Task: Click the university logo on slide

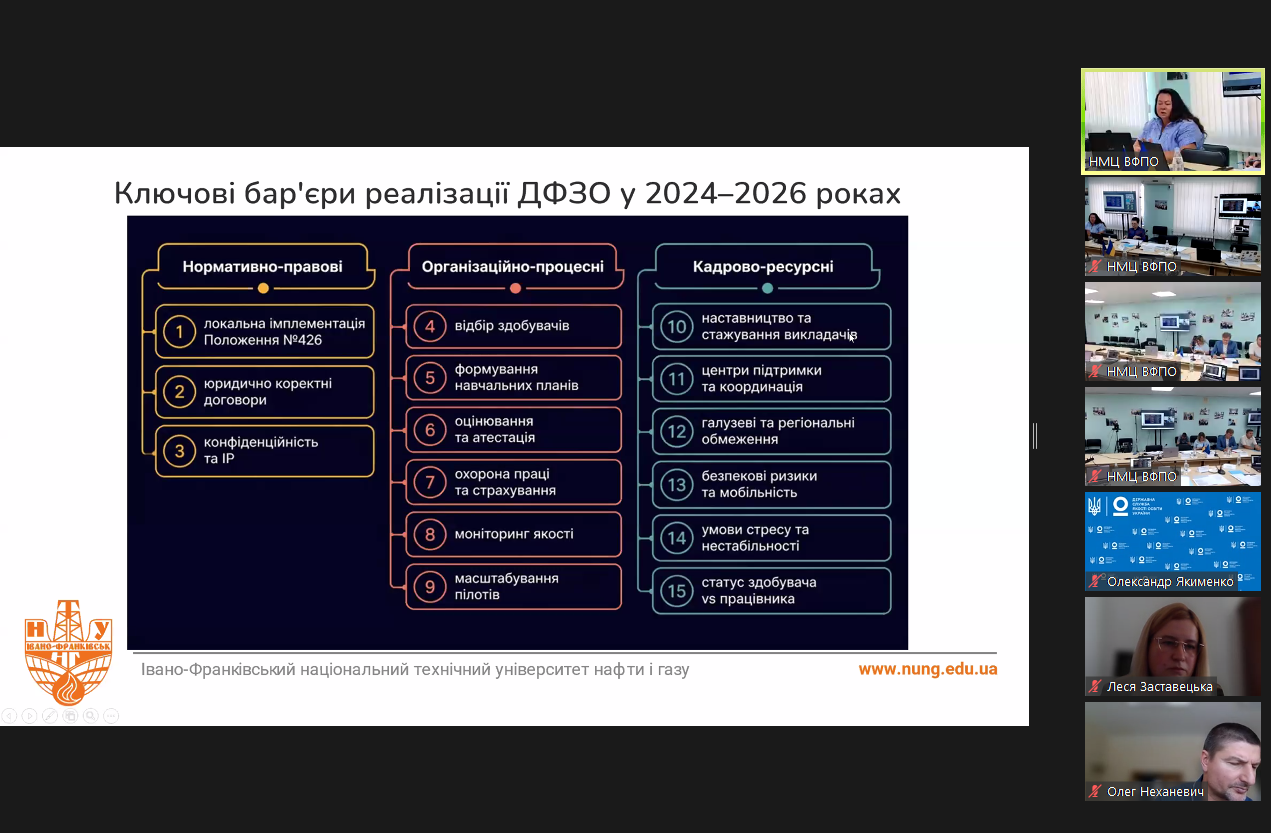Action: pyautogui.click(x=68, y=652)
